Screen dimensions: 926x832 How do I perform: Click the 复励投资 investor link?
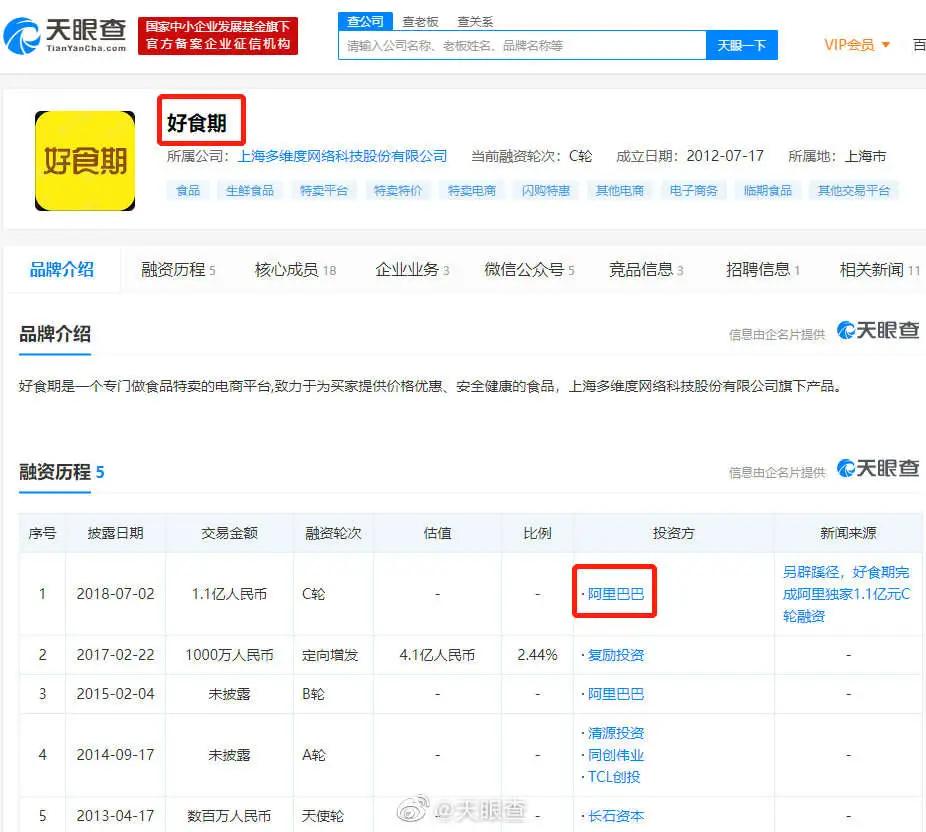(x=614, y=657)
